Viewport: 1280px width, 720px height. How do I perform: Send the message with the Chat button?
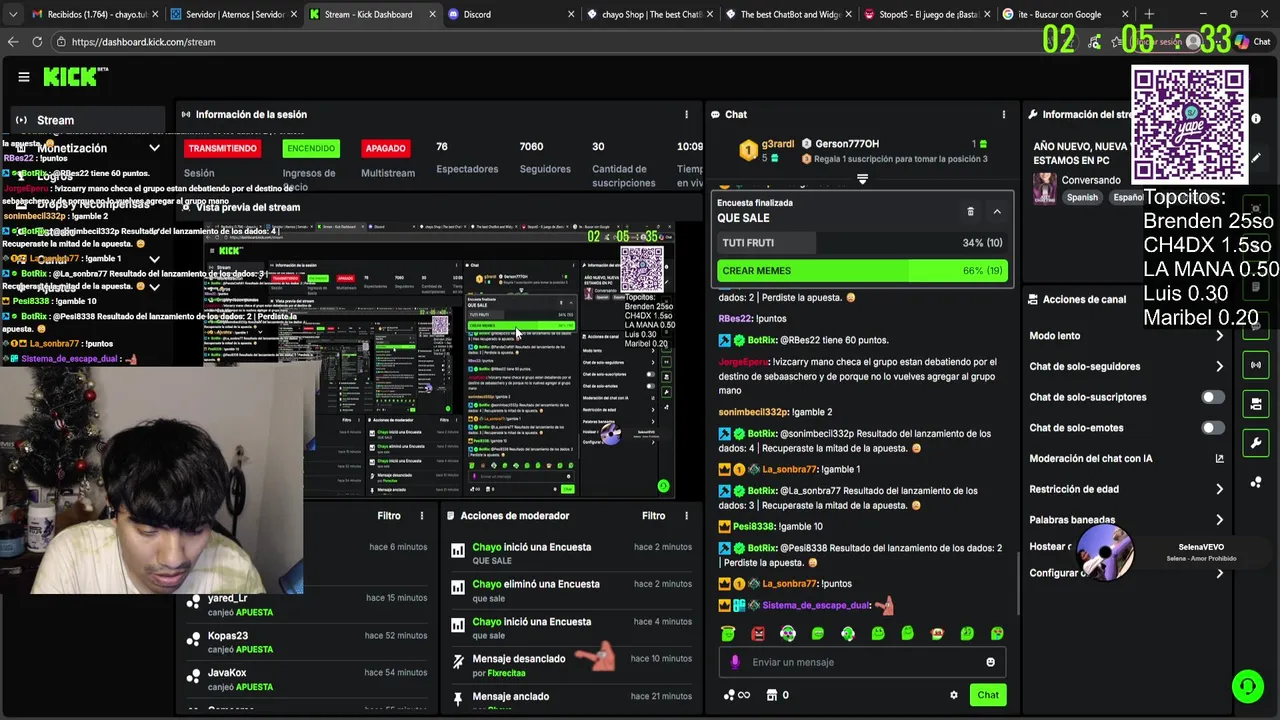(x=988, y=695)
